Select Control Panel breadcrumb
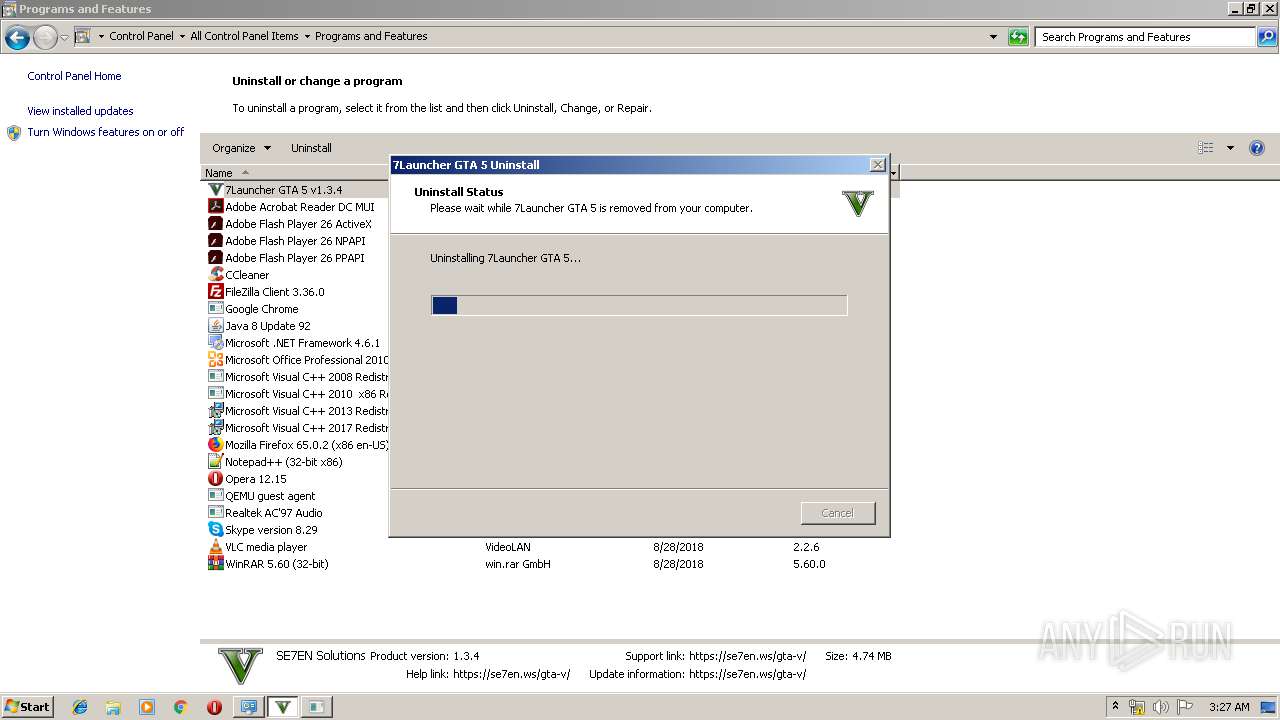1280x720 pixels. 141,37
